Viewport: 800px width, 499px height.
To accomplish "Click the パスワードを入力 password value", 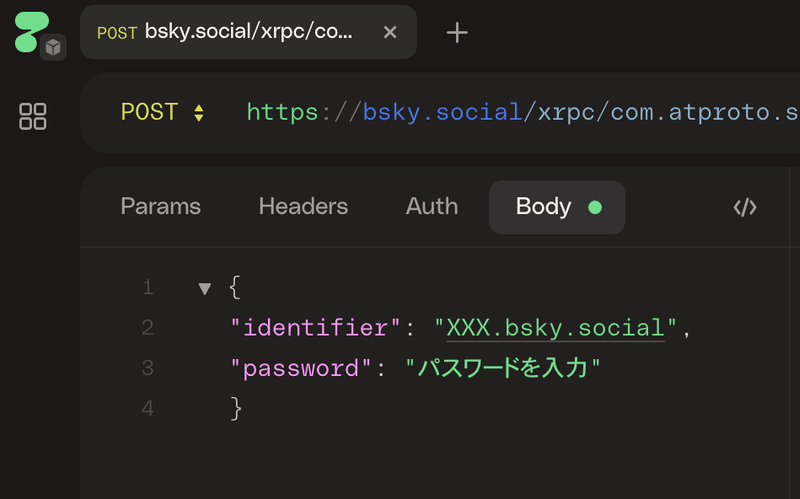I will point(503,368).
